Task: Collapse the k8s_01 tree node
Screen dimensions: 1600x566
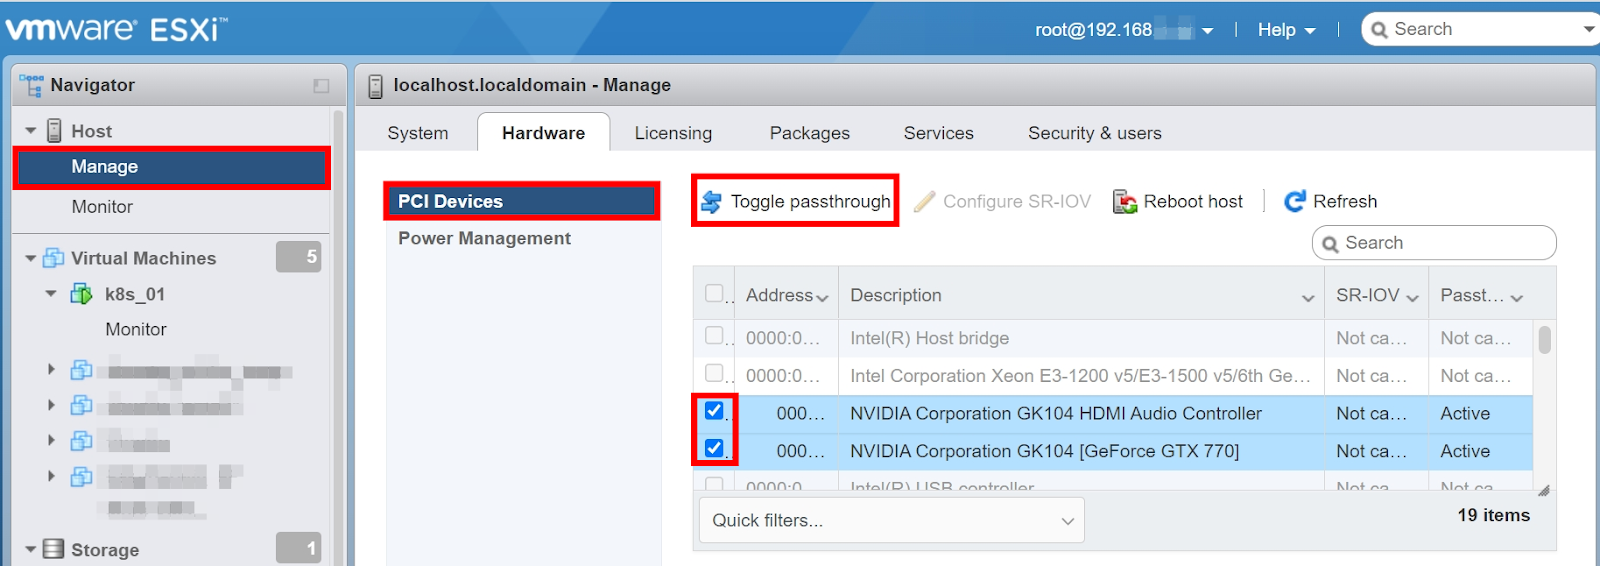Action: point(51,294)
